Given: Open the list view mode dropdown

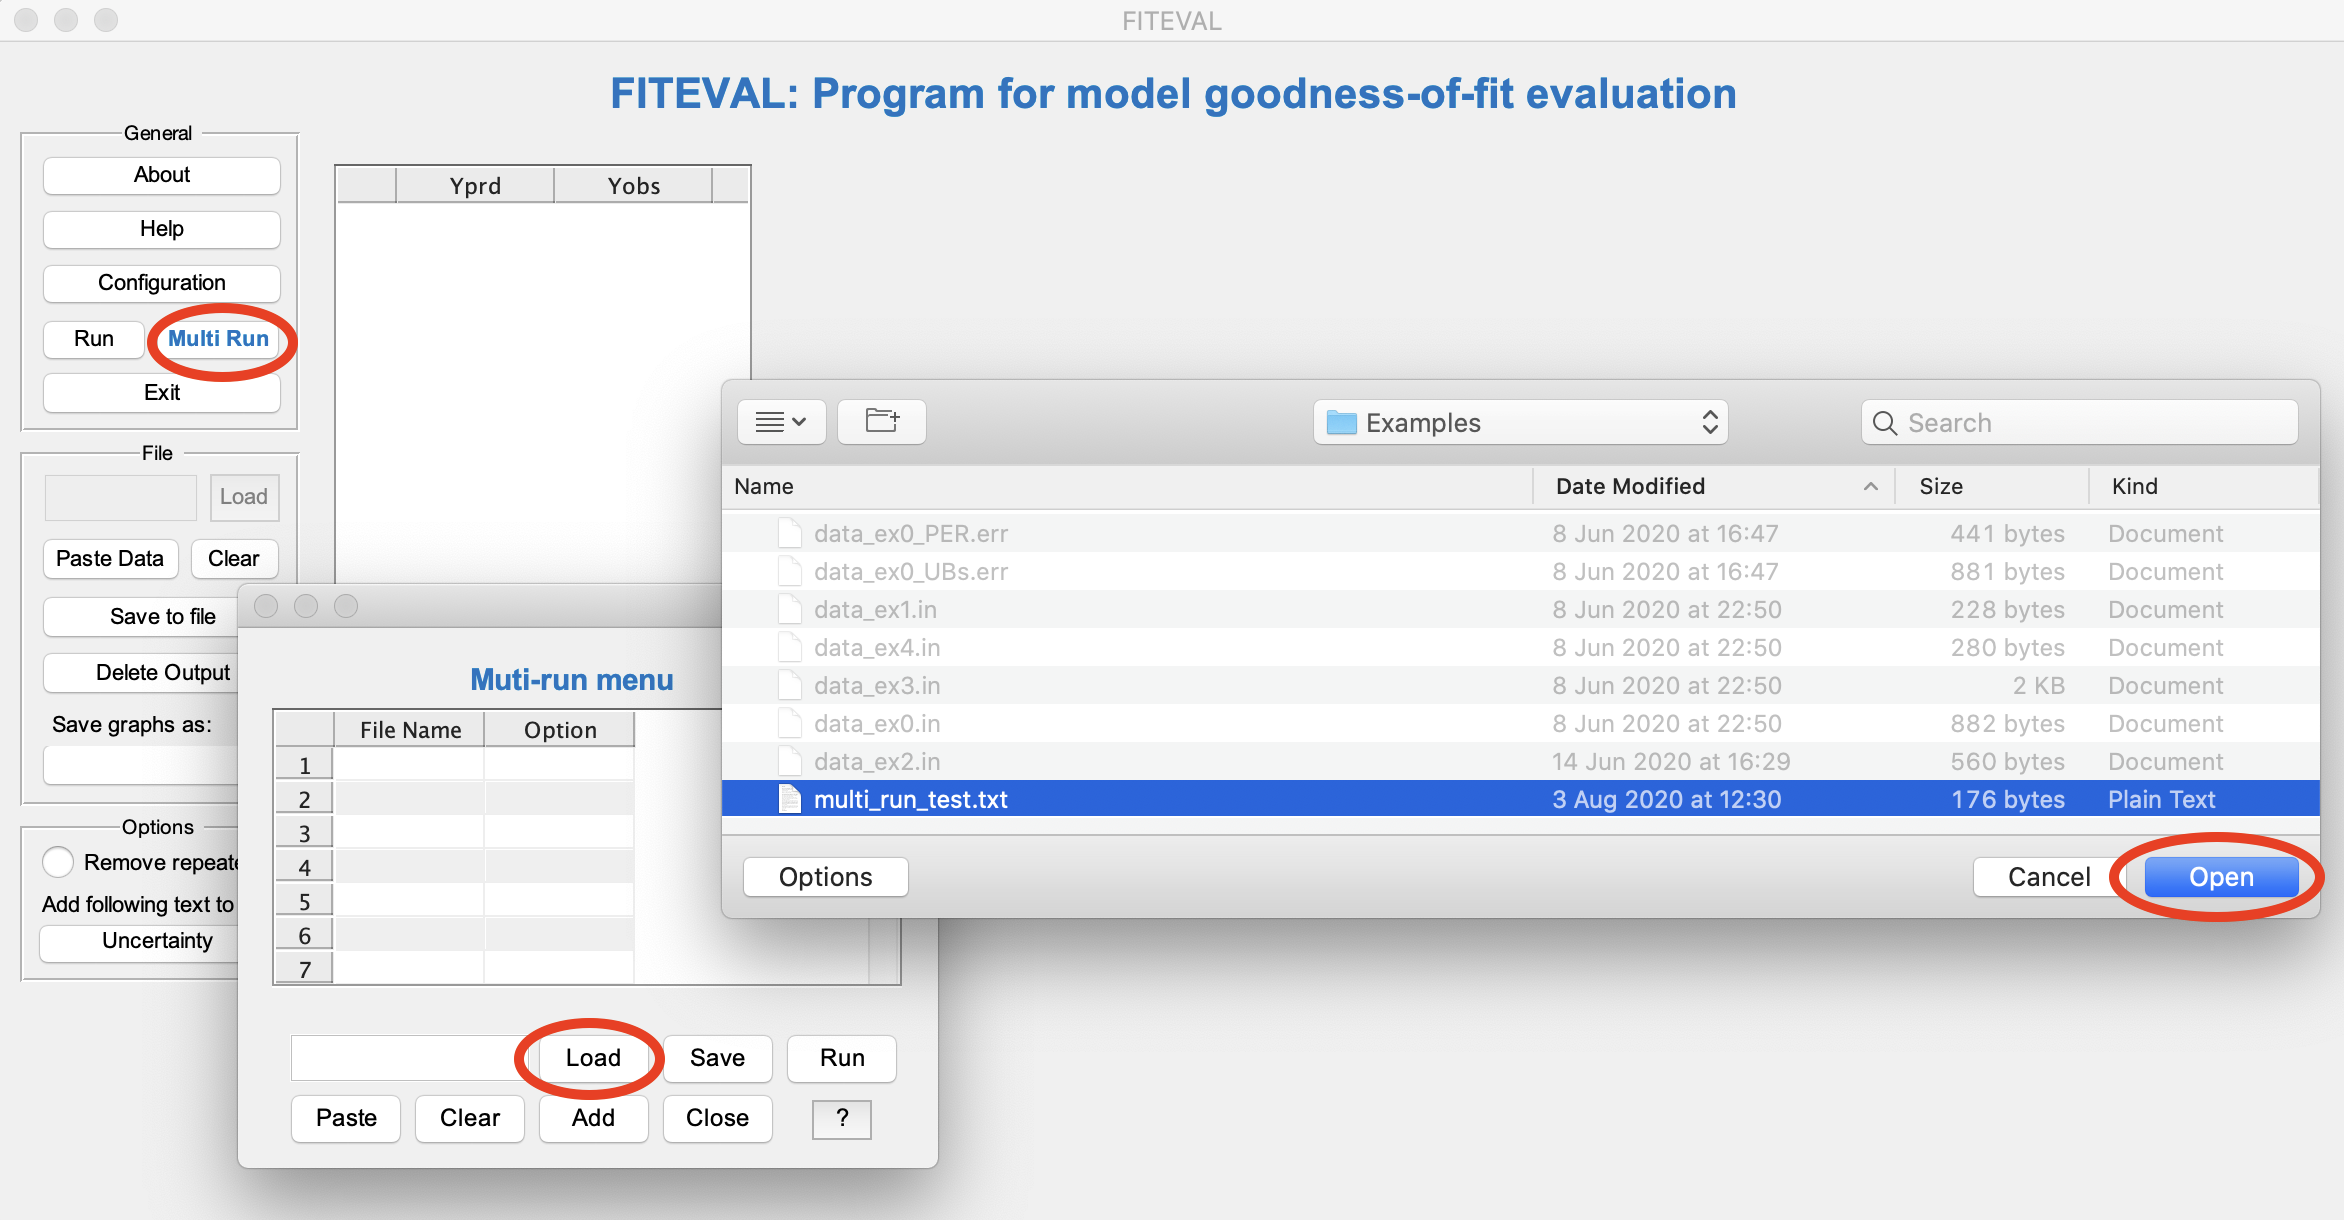Looking at the screenshot, I should point(781,422).
